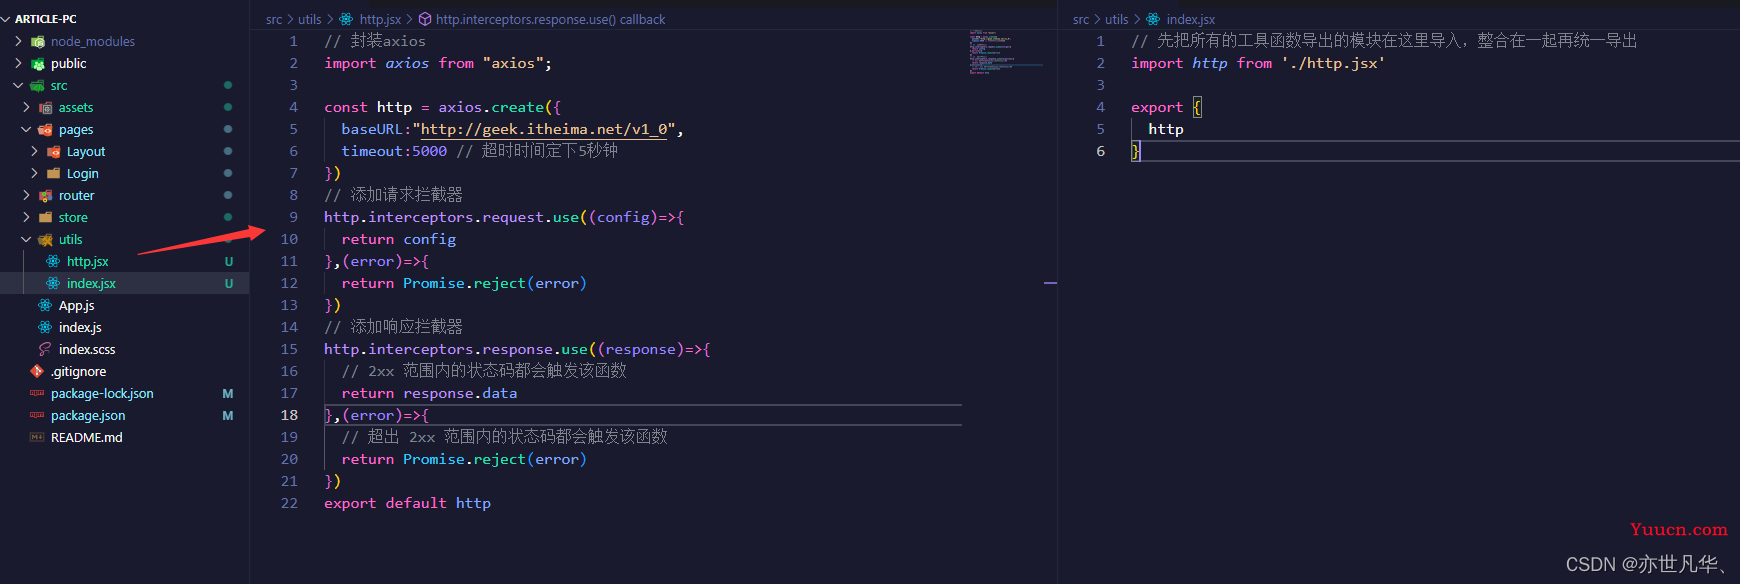
Task: Click the public folder icon
Action: (x=38, y=63)
